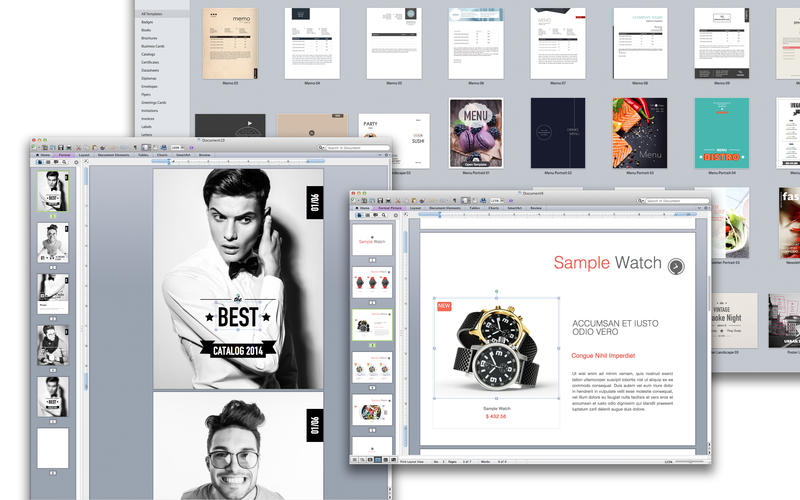Click ruler indent marker in BEST catalog window
The height and width of the screenshot is (500, 800).
[169, 161]
